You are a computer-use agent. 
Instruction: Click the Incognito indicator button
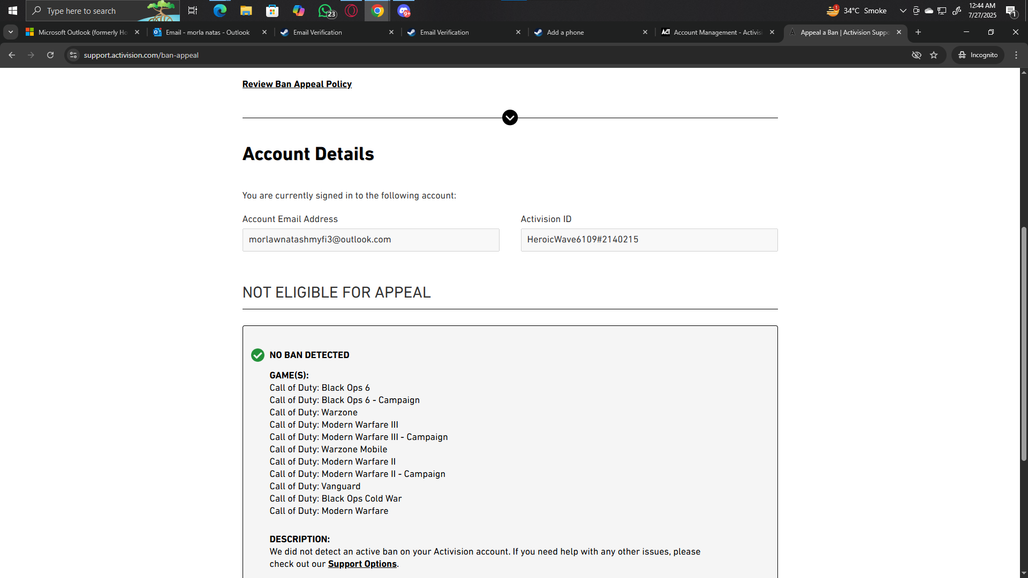coord(978,55)
